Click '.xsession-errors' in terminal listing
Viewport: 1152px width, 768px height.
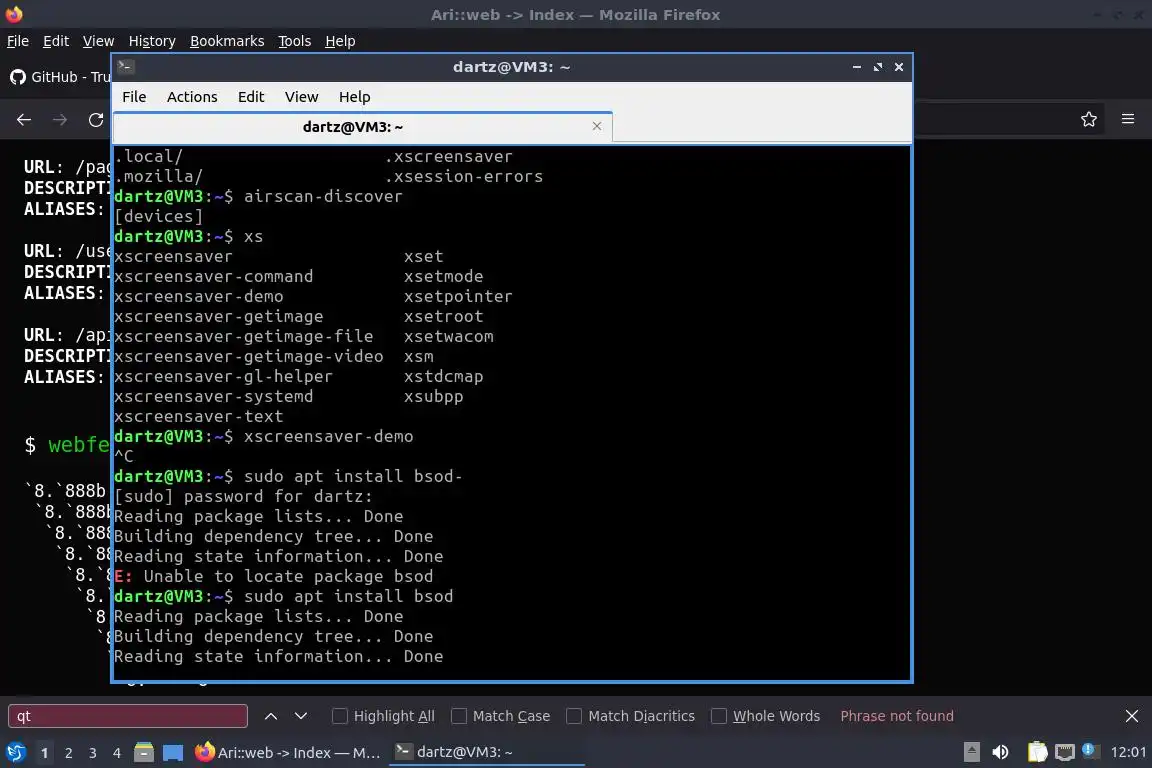[464, 176]
